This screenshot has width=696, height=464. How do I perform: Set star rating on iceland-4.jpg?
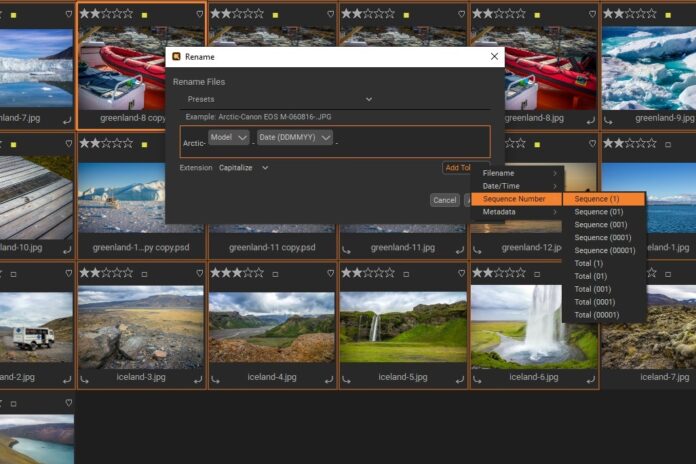[x=237, y=273]
